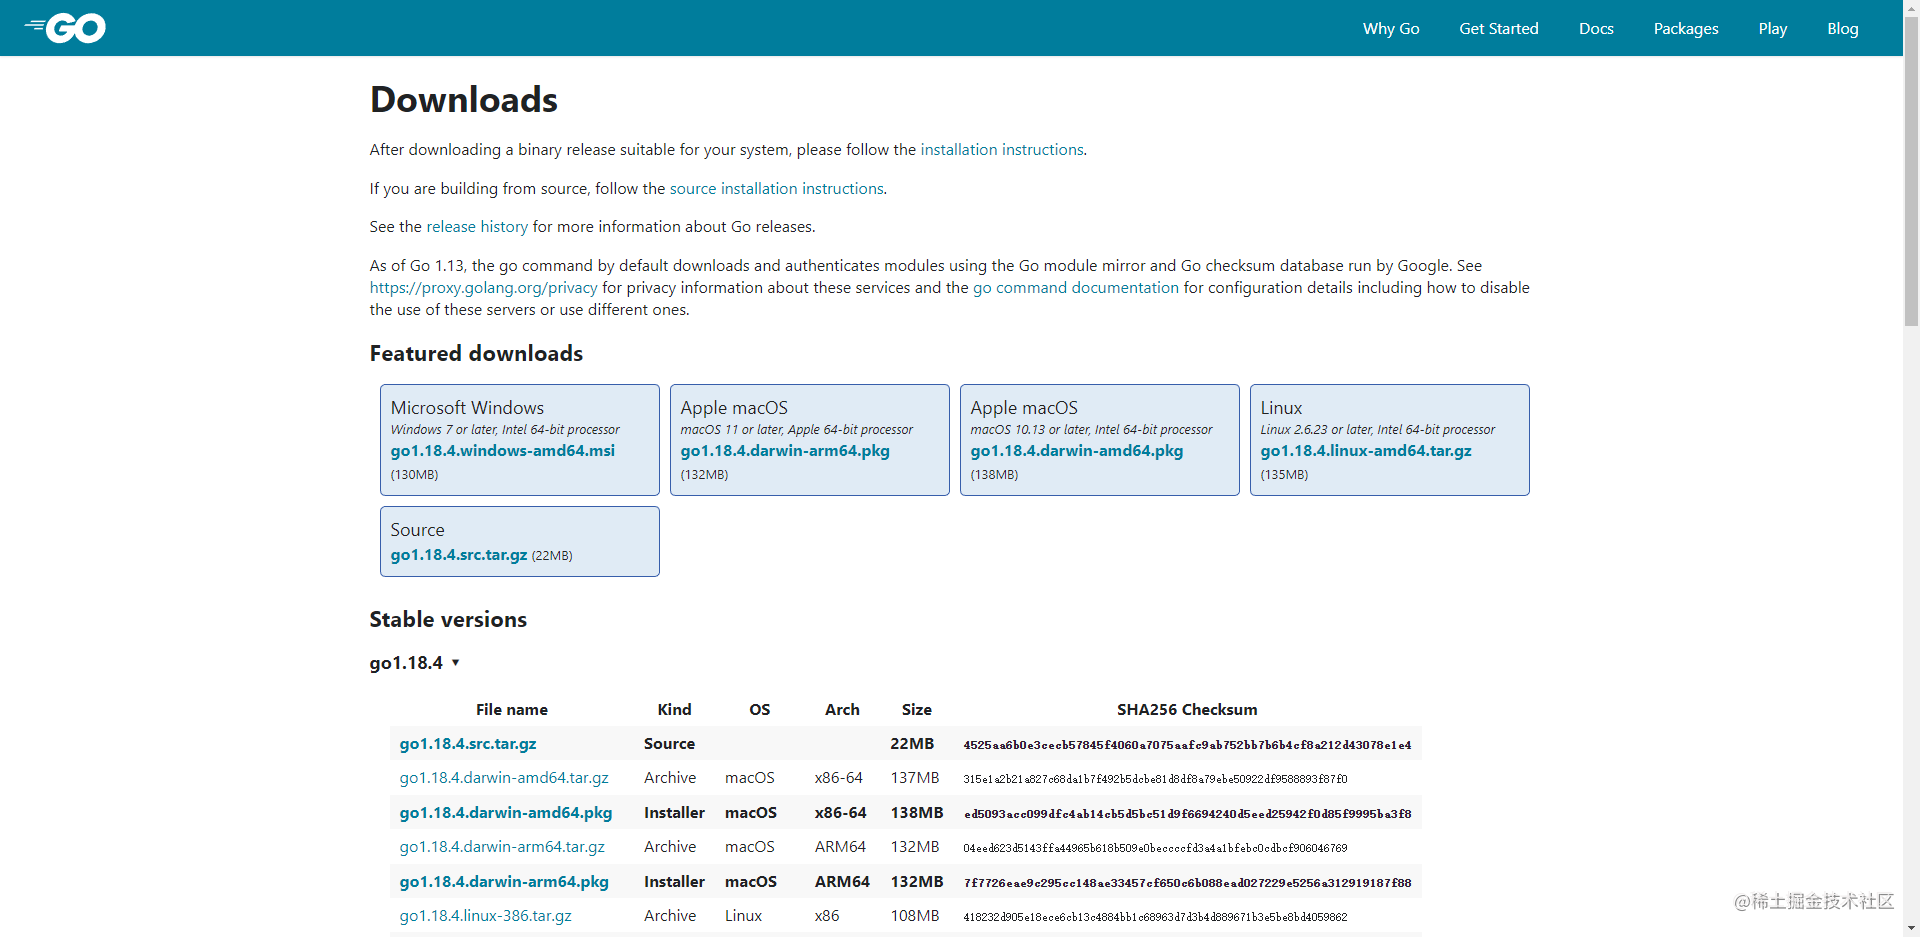Open the Play playground link
Image resolution: width=1920 pixels, height=937 pixels.
tap(1773, 28)
